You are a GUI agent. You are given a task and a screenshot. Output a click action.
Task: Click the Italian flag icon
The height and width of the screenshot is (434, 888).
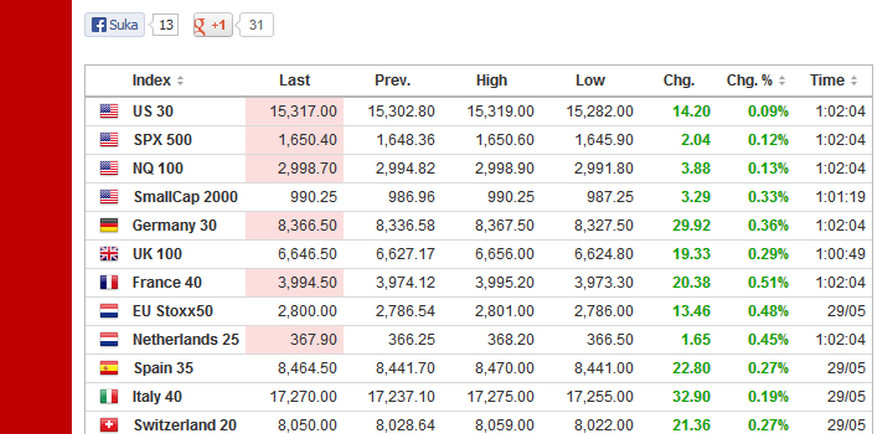point(109,397)
